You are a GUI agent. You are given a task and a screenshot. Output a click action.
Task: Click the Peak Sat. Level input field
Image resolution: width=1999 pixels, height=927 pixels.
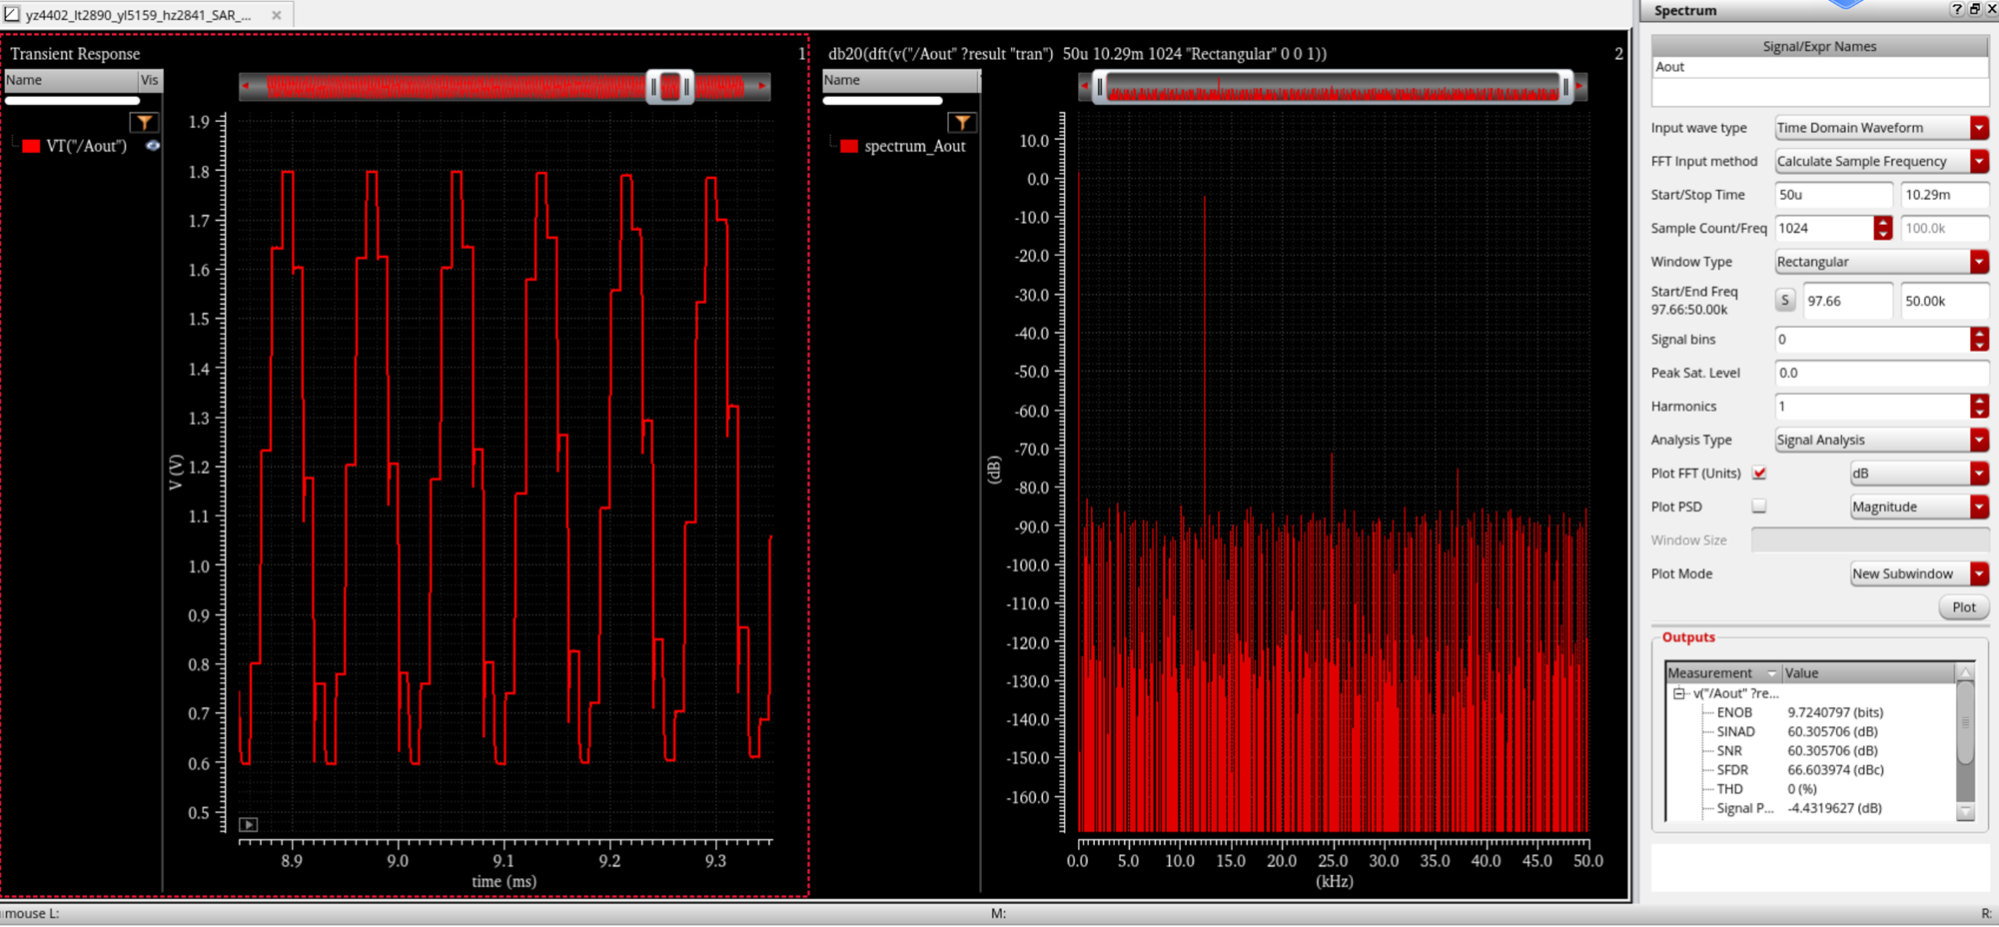pyautogui.click(x=1880, y=373)
